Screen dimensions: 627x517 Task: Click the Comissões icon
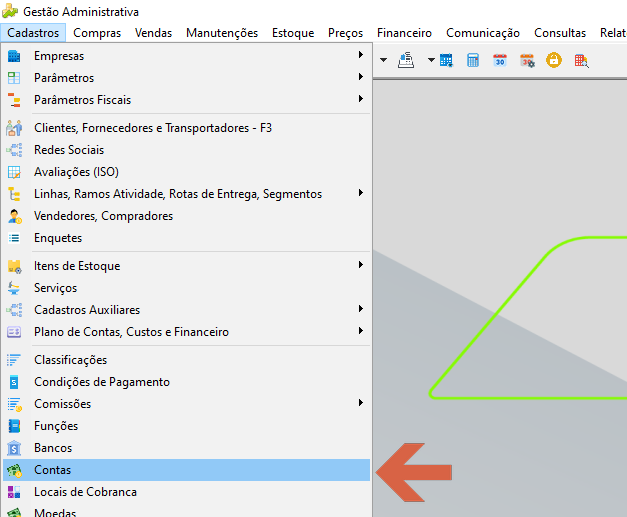click(14, 404)
